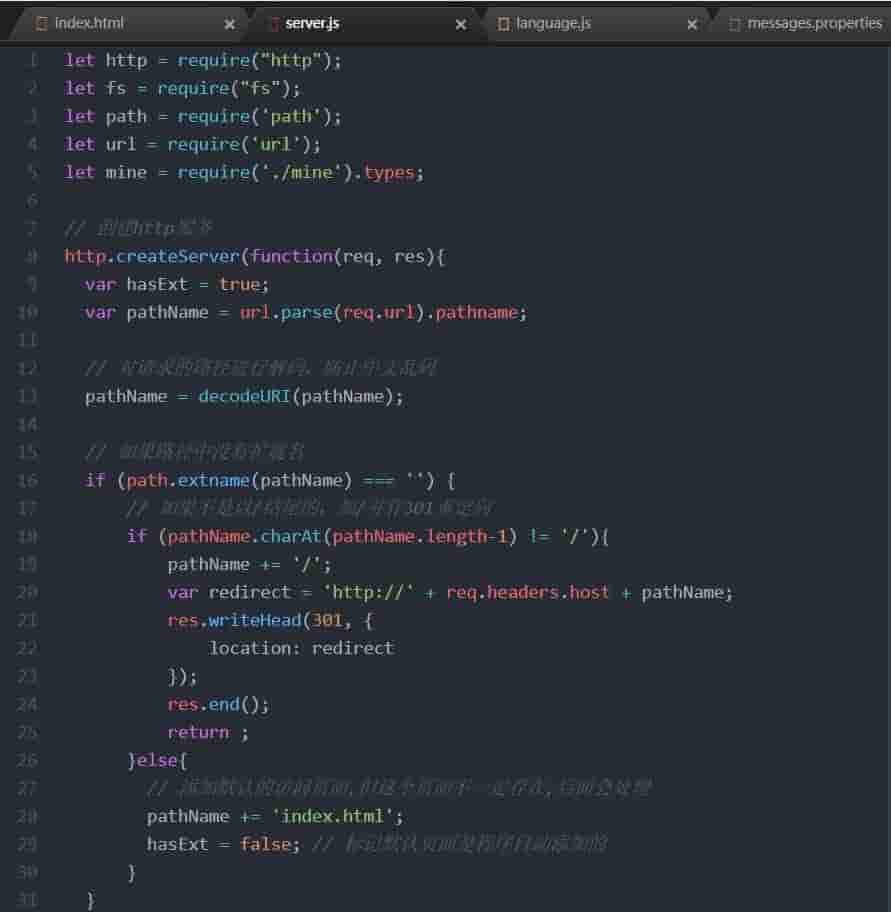The width and height of the screenshot is (891, 912).
Task: Click 'hasExt = false' assignment
Action: click(x=223, y=845)
